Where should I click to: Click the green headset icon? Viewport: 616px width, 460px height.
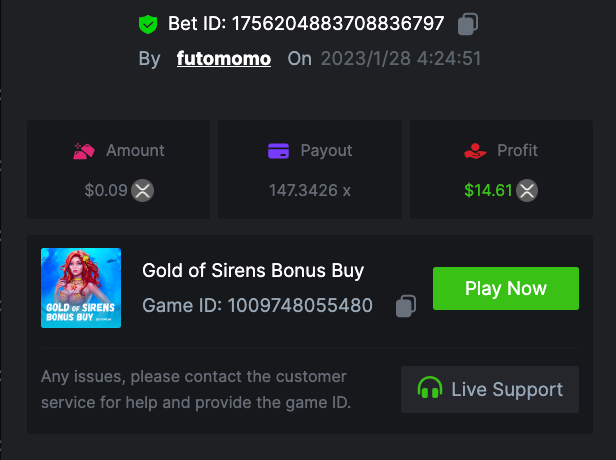tap(430, 389)
